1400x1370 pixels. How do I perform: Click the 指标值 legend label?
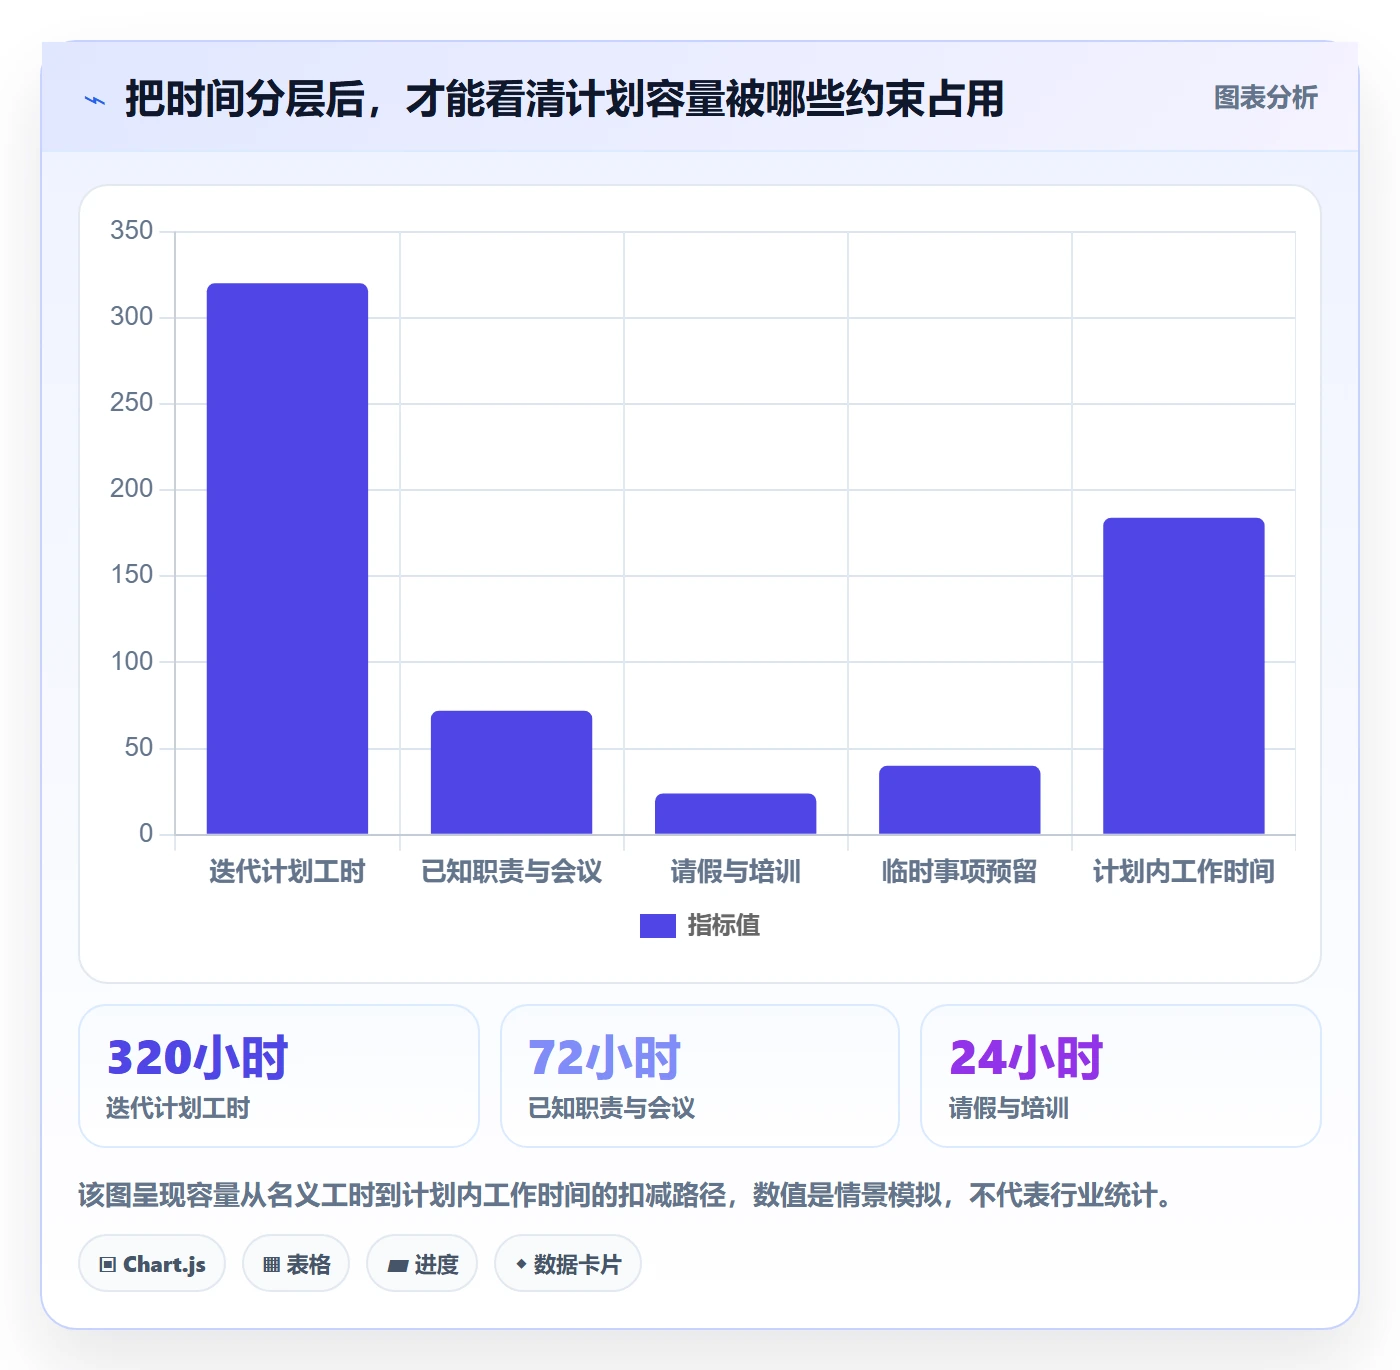(x=724, y=926)
